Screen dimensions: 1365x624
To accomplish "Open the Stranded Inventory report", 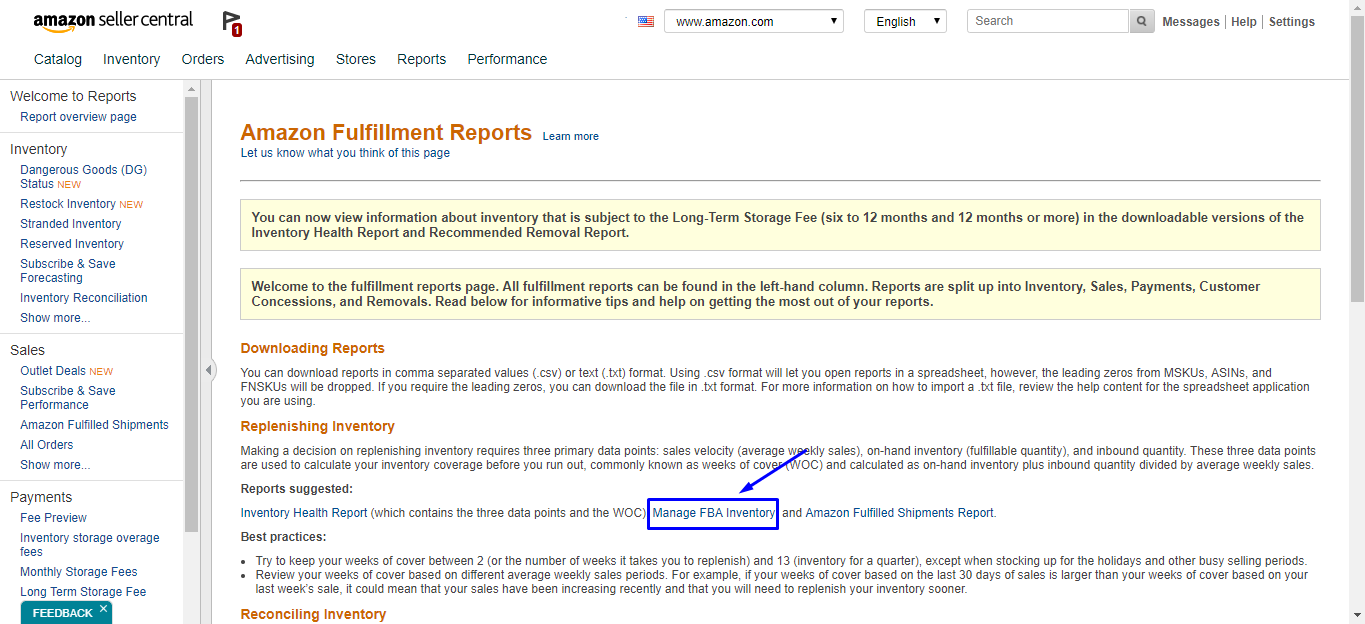I will (x=71, y=224).
